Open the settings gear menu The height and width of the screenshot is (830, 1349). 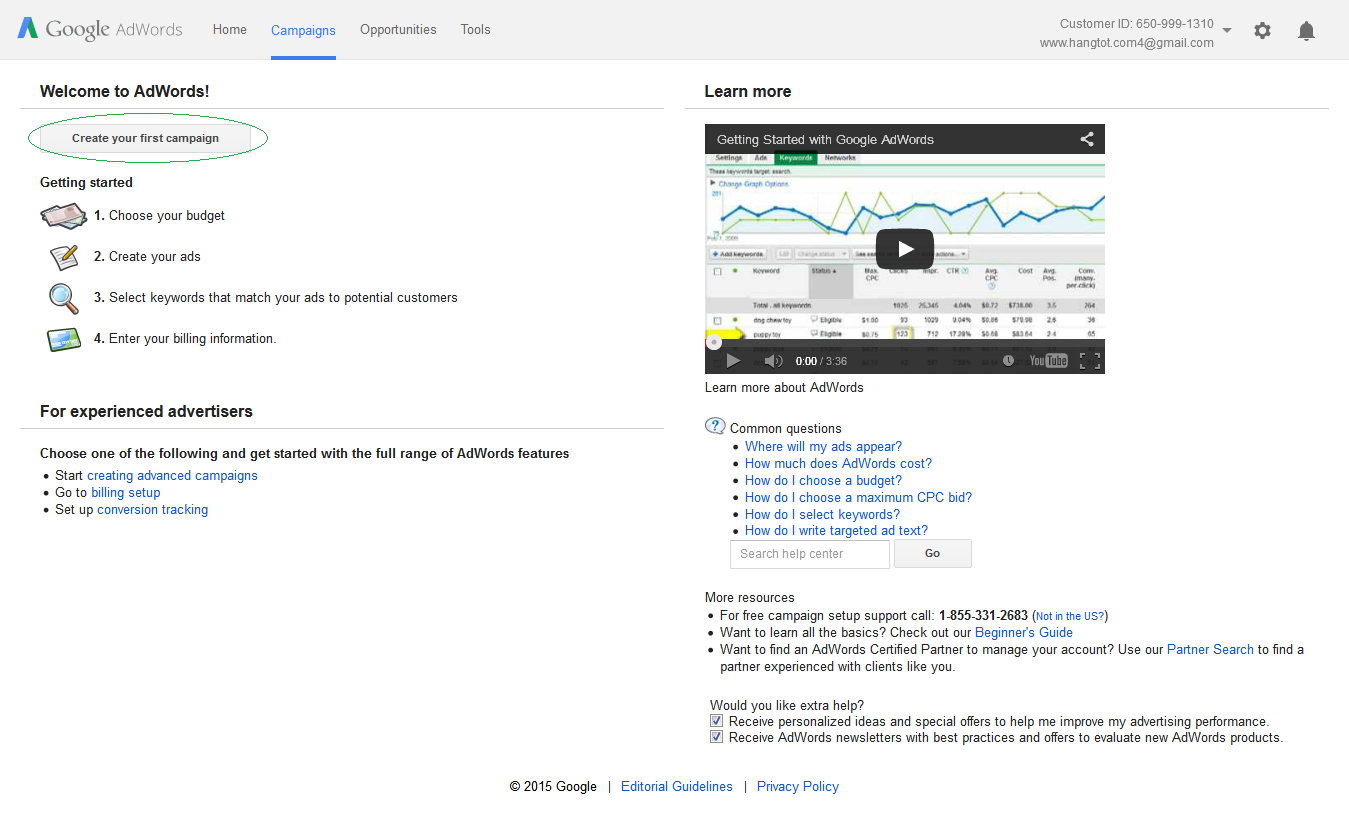(1262, 31)
